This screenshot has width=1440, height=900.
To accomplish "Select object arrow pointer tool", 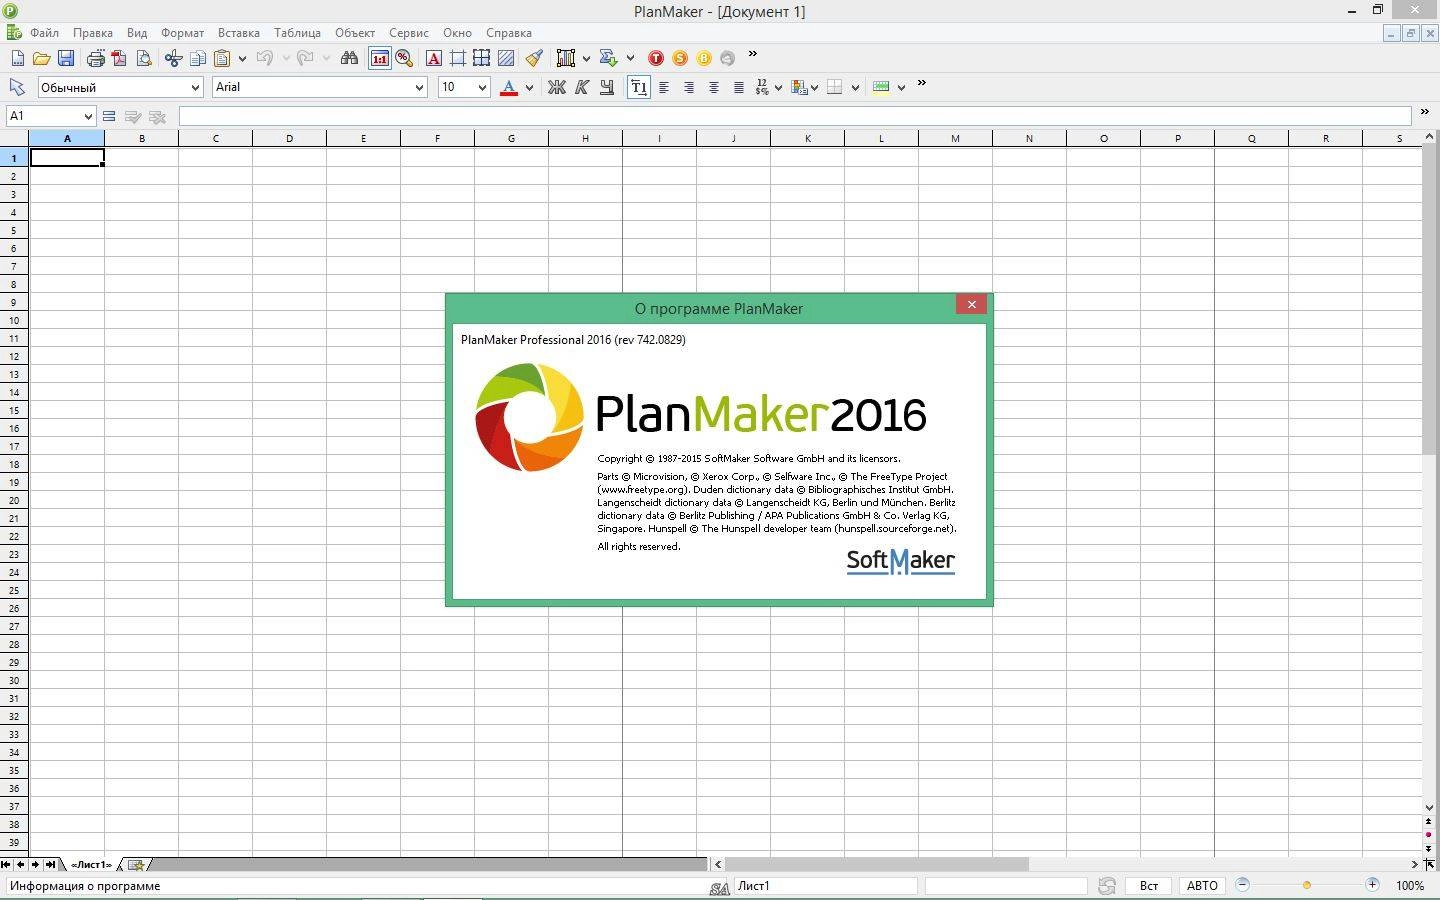I will tap(16, 87).
